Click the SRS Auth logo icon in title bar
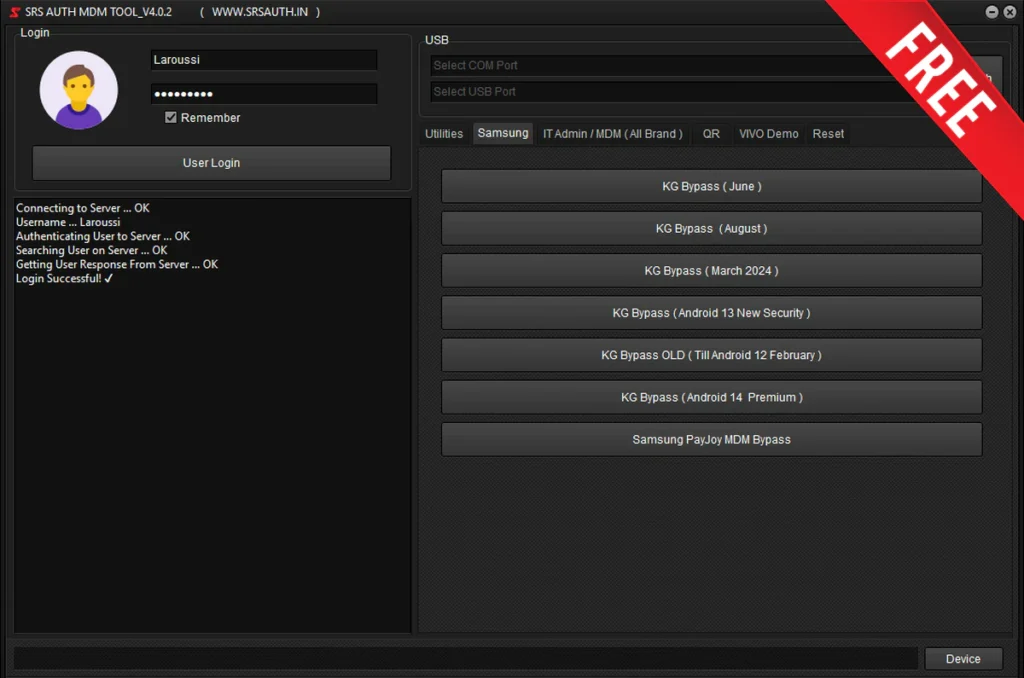Viewport: 1024px width, 678px height. [14, 12]
